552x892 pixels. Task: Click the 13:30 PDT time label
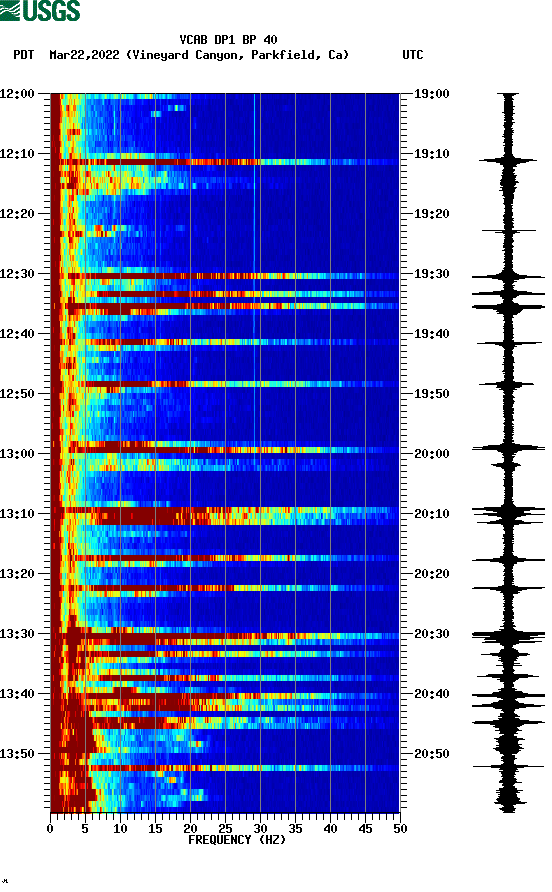[17, 634]
